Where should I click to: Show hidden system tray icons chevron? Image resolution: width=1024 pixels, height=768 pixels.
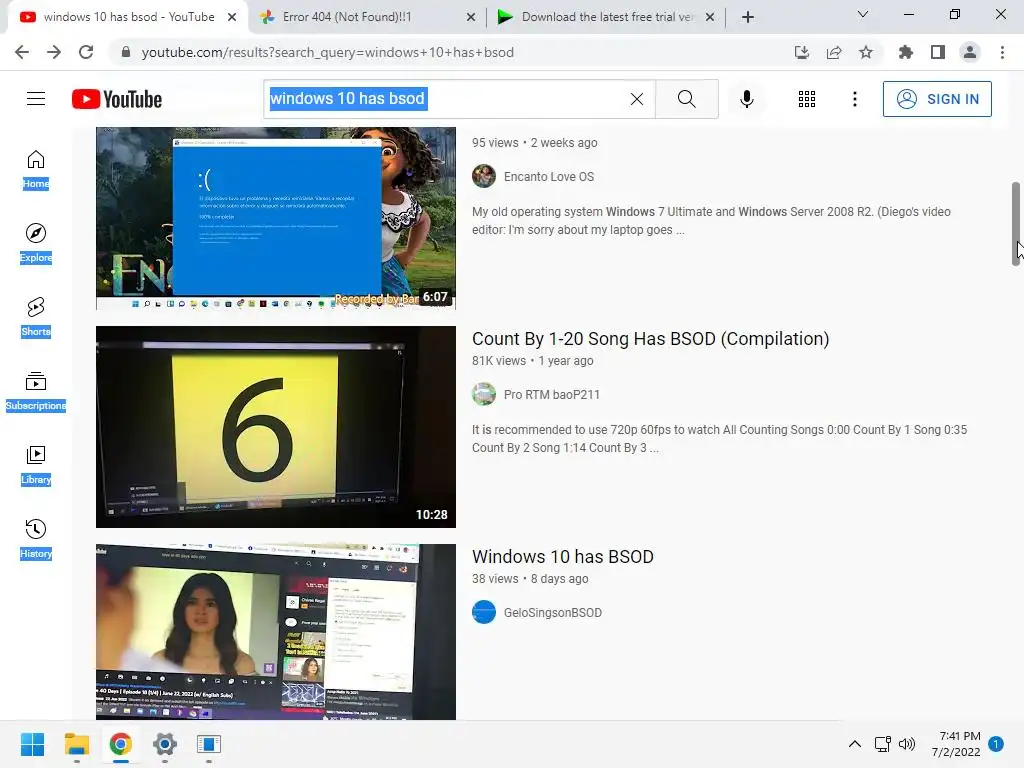[854, 744]
